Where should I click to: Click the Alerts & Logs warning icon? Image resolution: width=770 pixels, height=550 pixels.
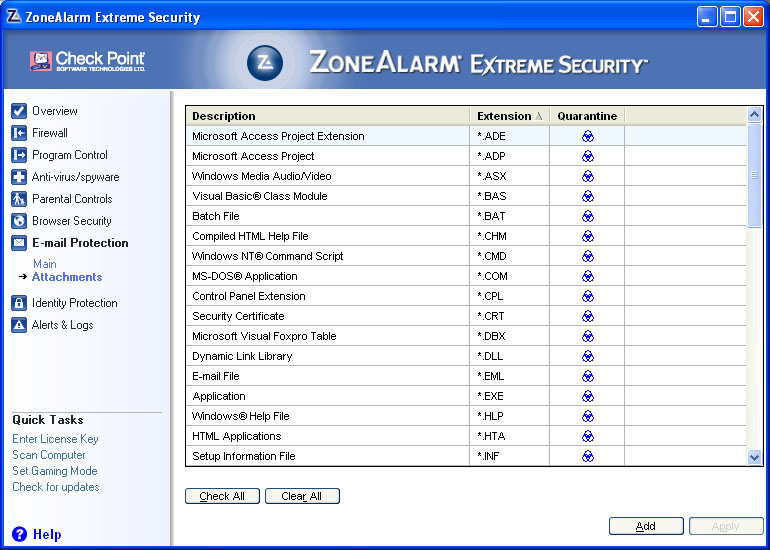tap(19, 325)
